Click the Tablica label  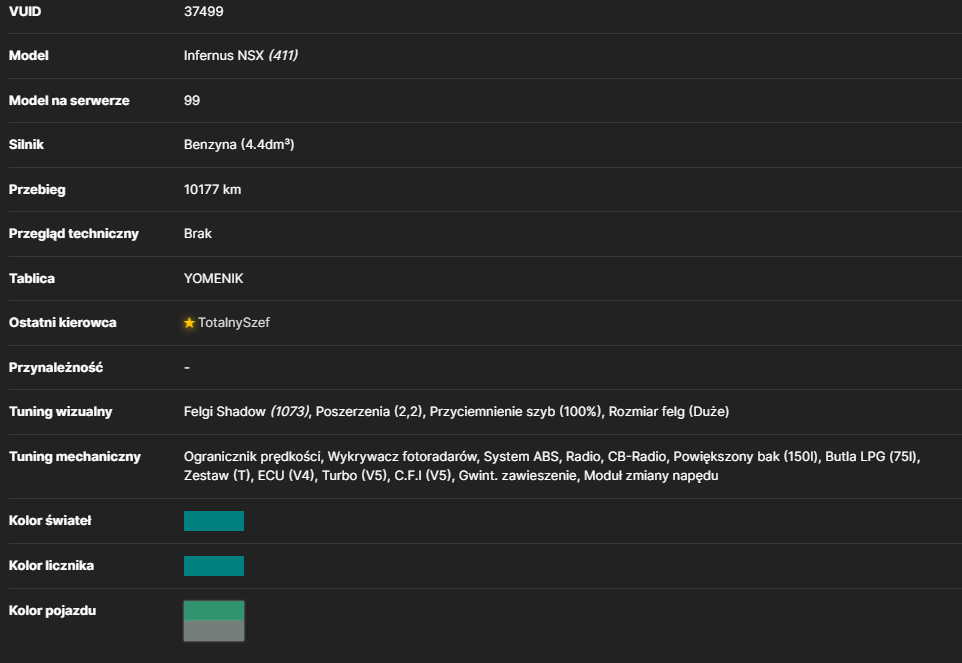point(32,278)
